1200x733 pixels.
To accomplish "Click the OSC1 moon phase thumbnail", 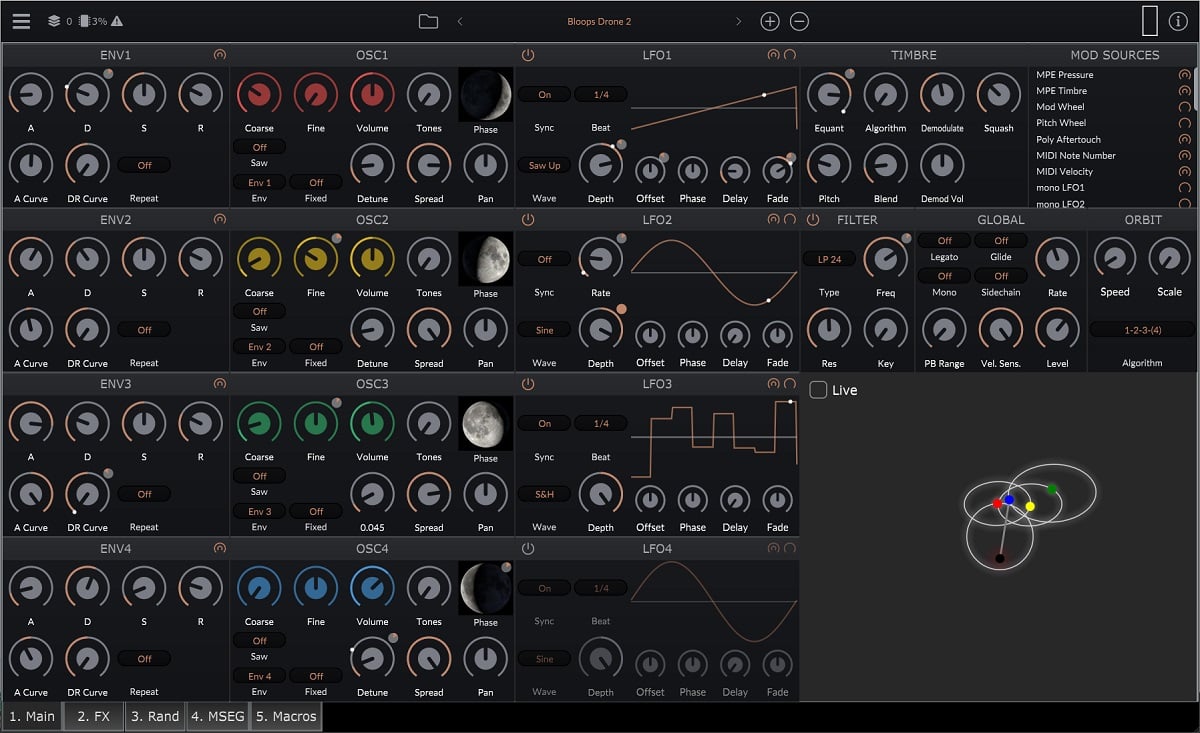I will (x=485, y=95).
